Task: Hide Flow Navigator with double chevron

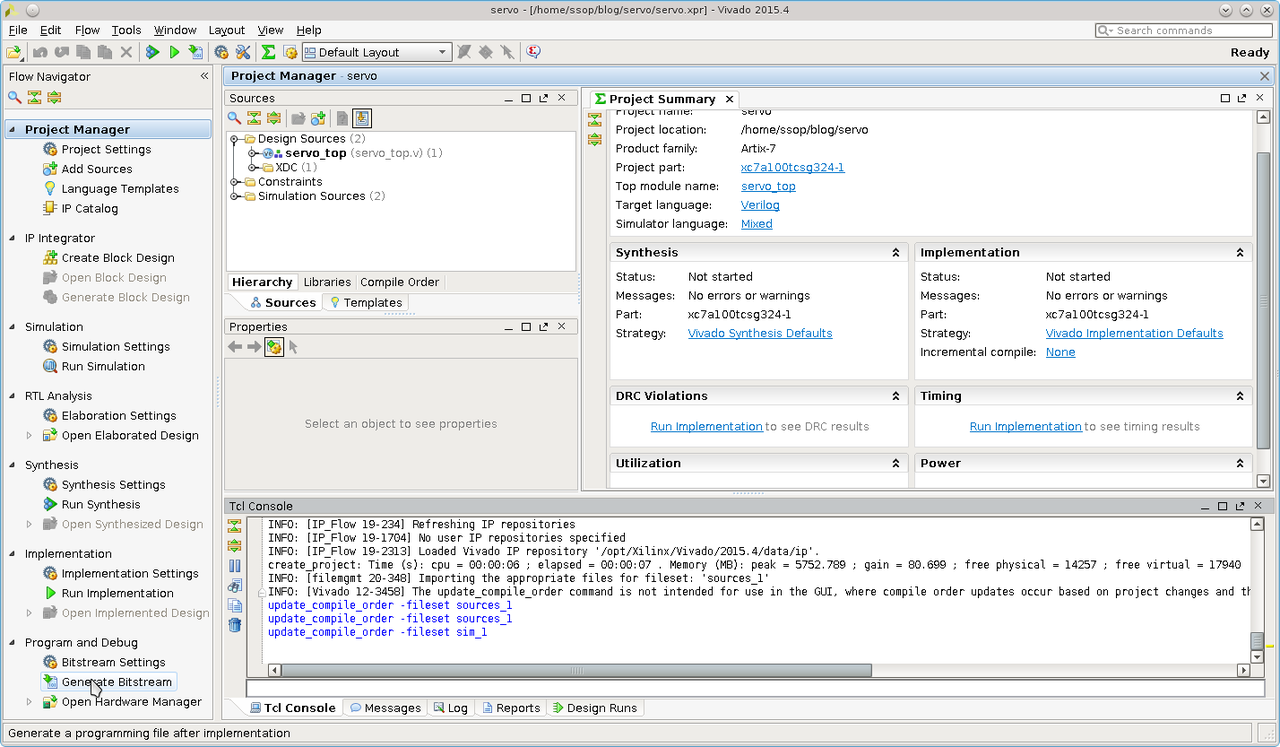Action: (204, 76)
